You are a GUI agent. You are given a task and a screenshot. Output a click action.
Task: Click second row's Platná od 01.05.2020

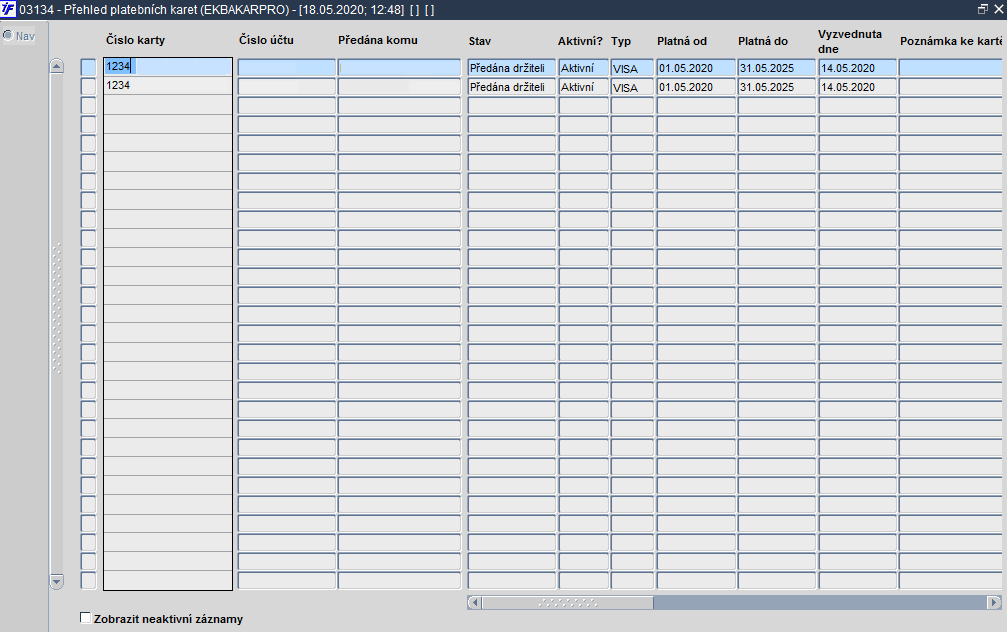696,87
